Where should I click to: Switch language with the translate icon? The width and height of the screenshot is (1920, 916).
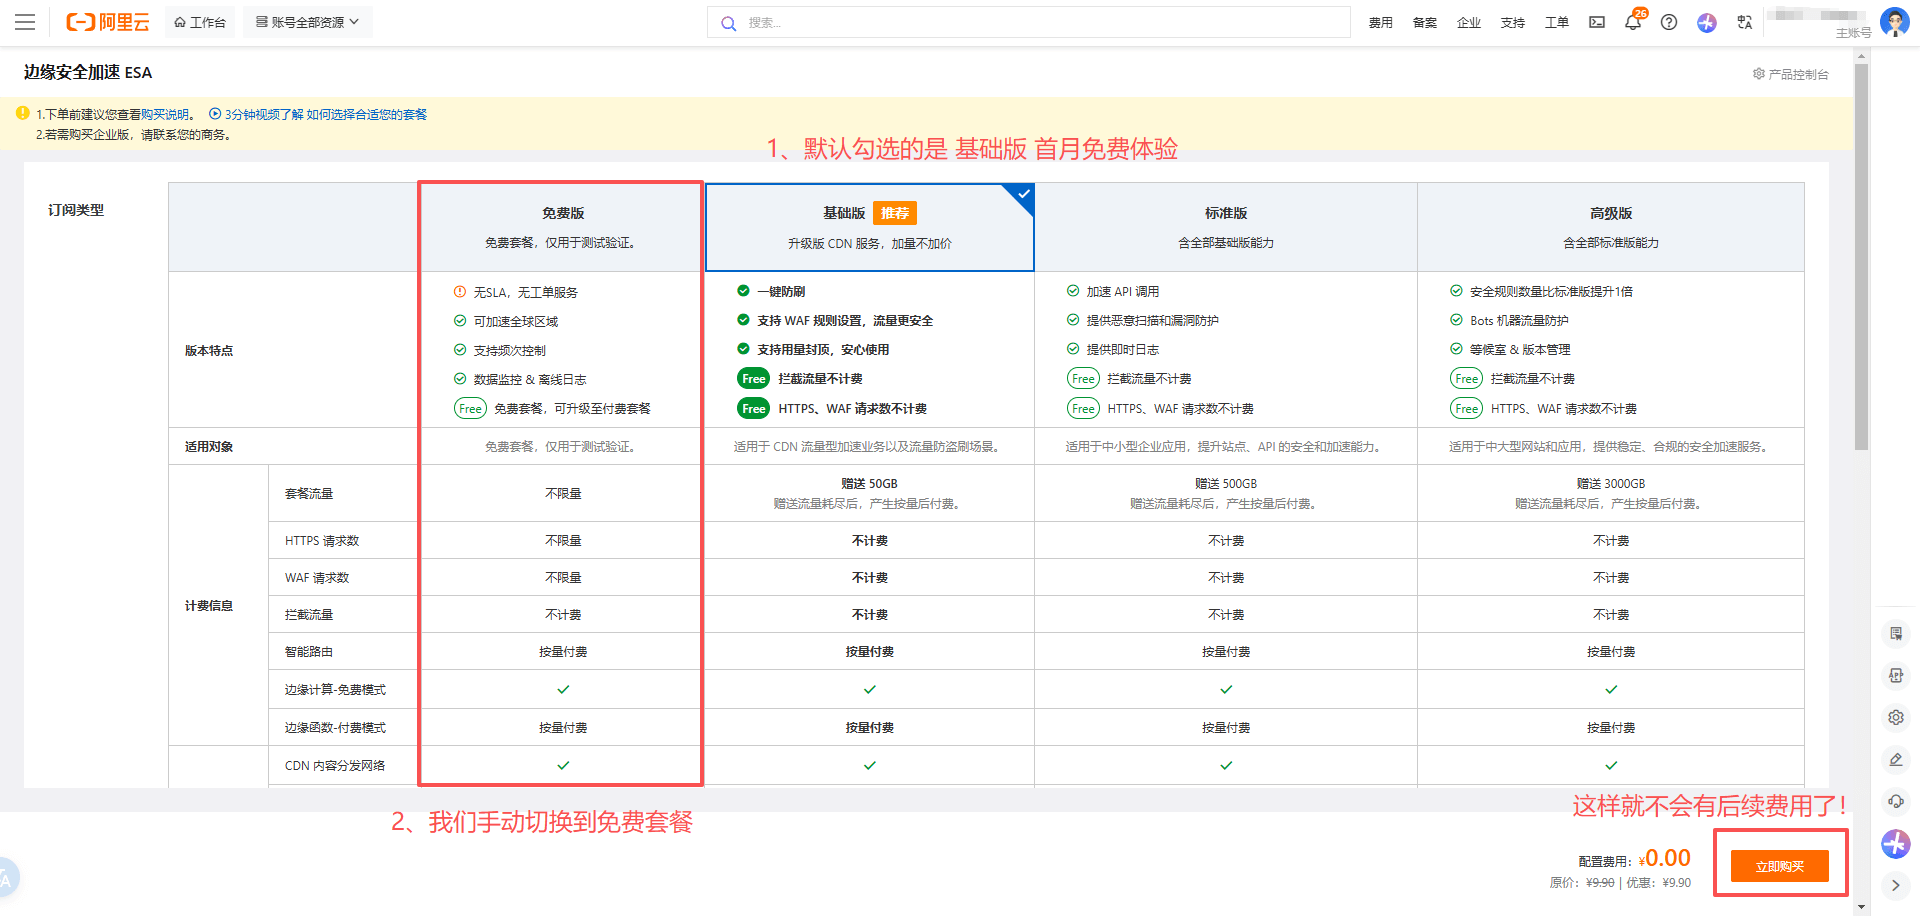click(1745, 22)
